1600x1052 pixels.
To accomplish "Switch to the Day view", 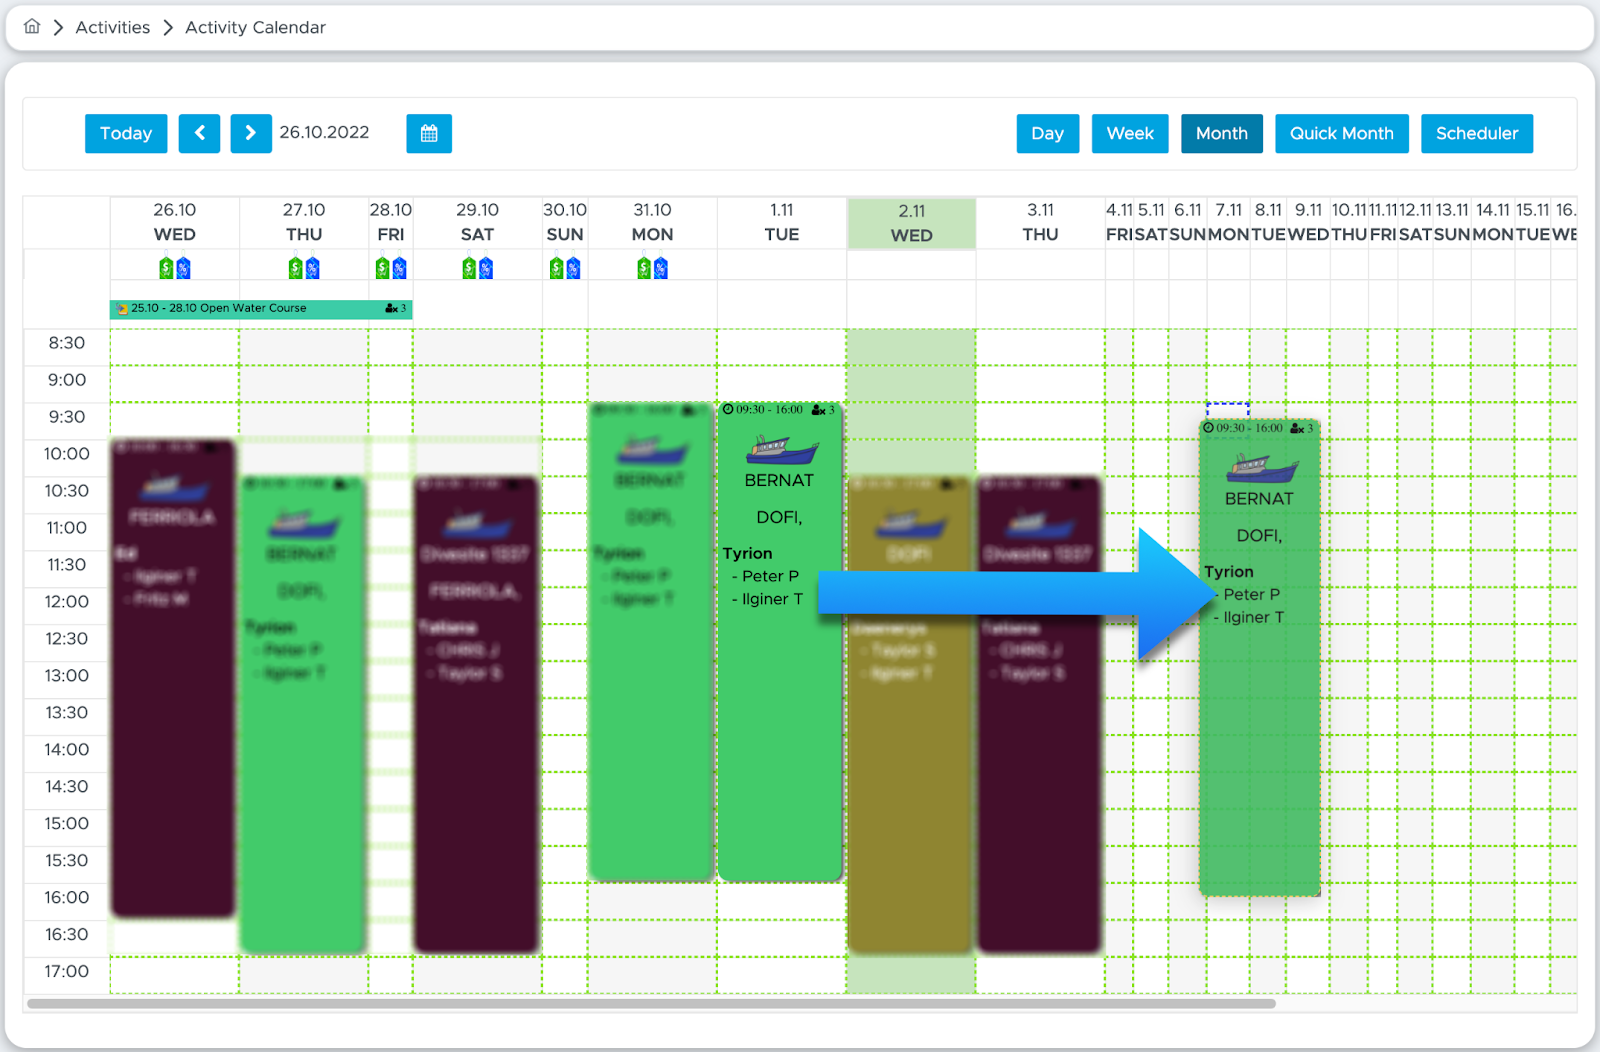I will [x=1048, y=133].
